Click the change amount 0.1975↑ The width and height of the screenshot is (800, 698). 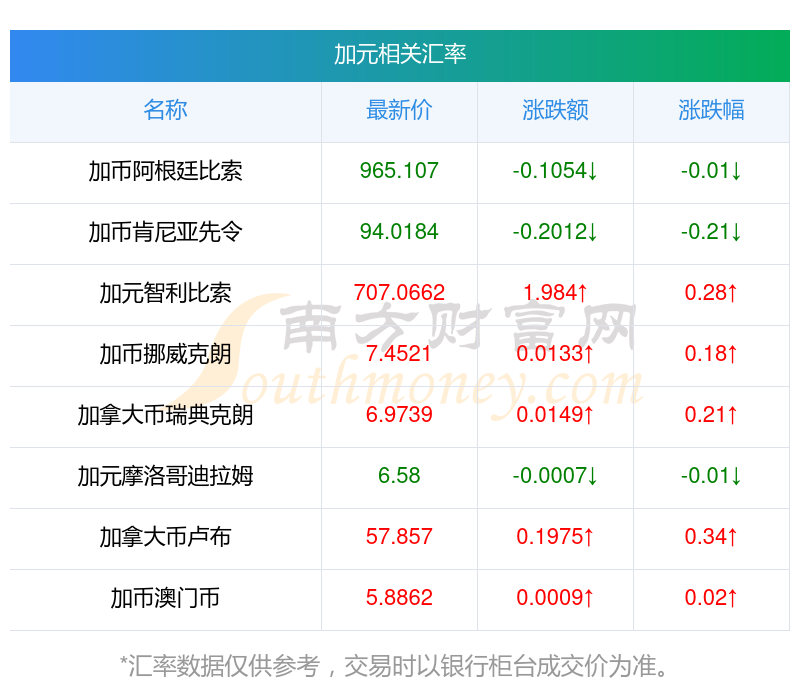[x=555, y=537]
